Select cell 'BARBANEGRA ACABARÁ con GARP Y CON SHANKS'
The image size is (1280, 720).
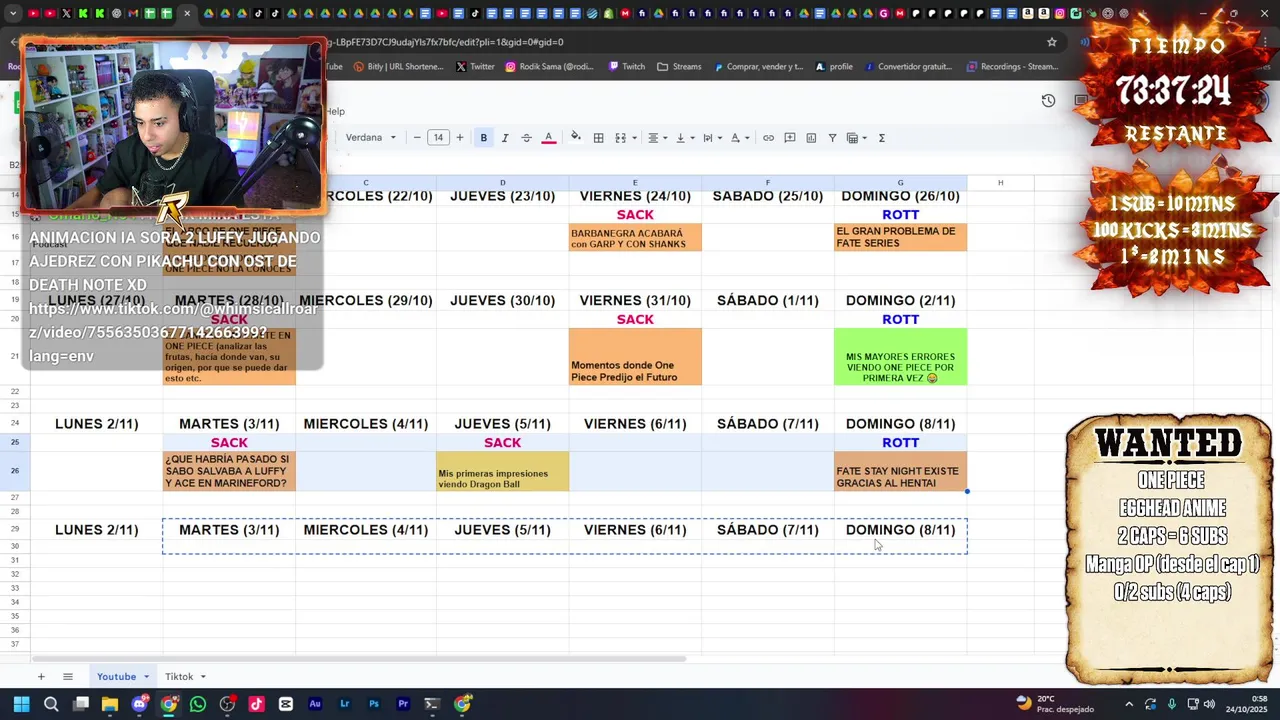[x=635, y=238]
